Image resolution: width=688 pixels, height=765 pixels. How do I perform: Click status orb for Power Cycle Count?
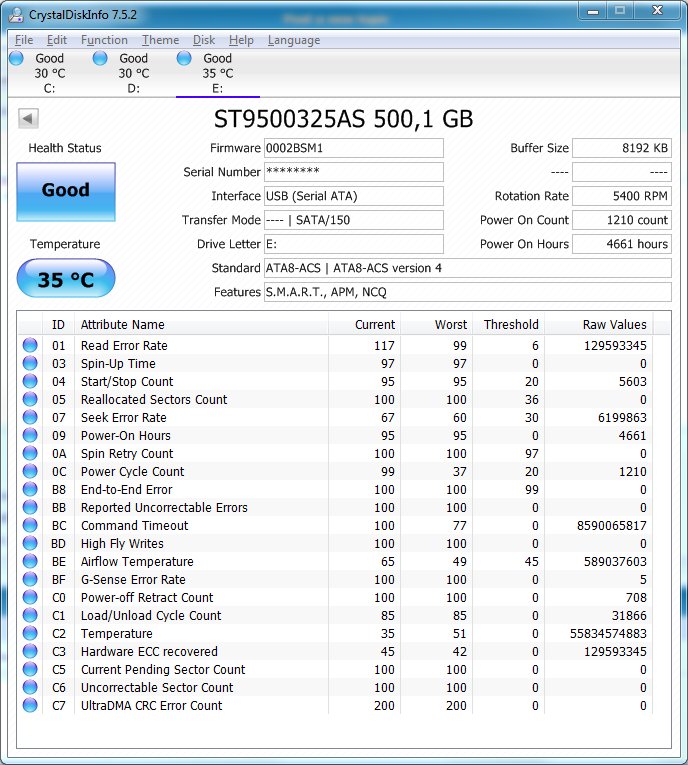(30, 471)
